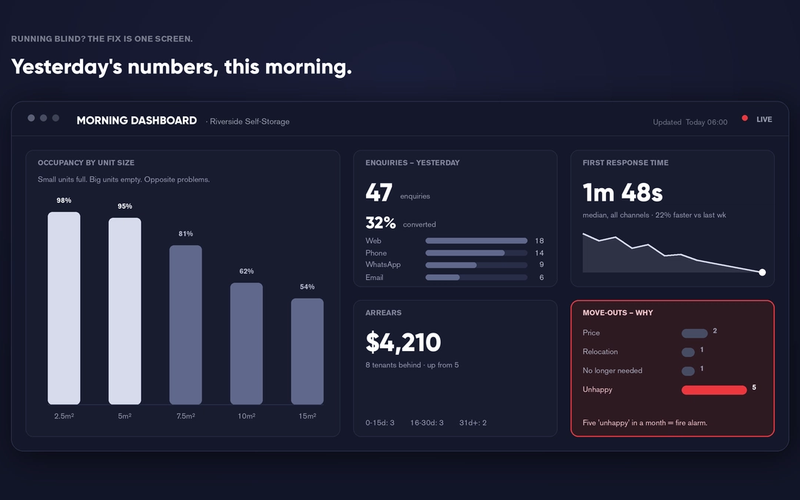Click the Web enquiries progress bar
The image size is (800, 500).
pos(477,241)
